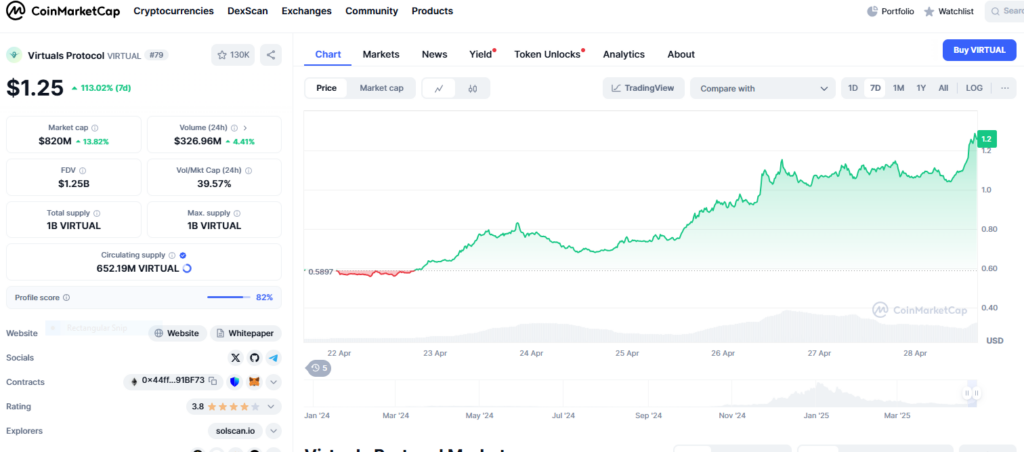
Task: Switch to the Chart tab
Action: (x=328, y=54)
